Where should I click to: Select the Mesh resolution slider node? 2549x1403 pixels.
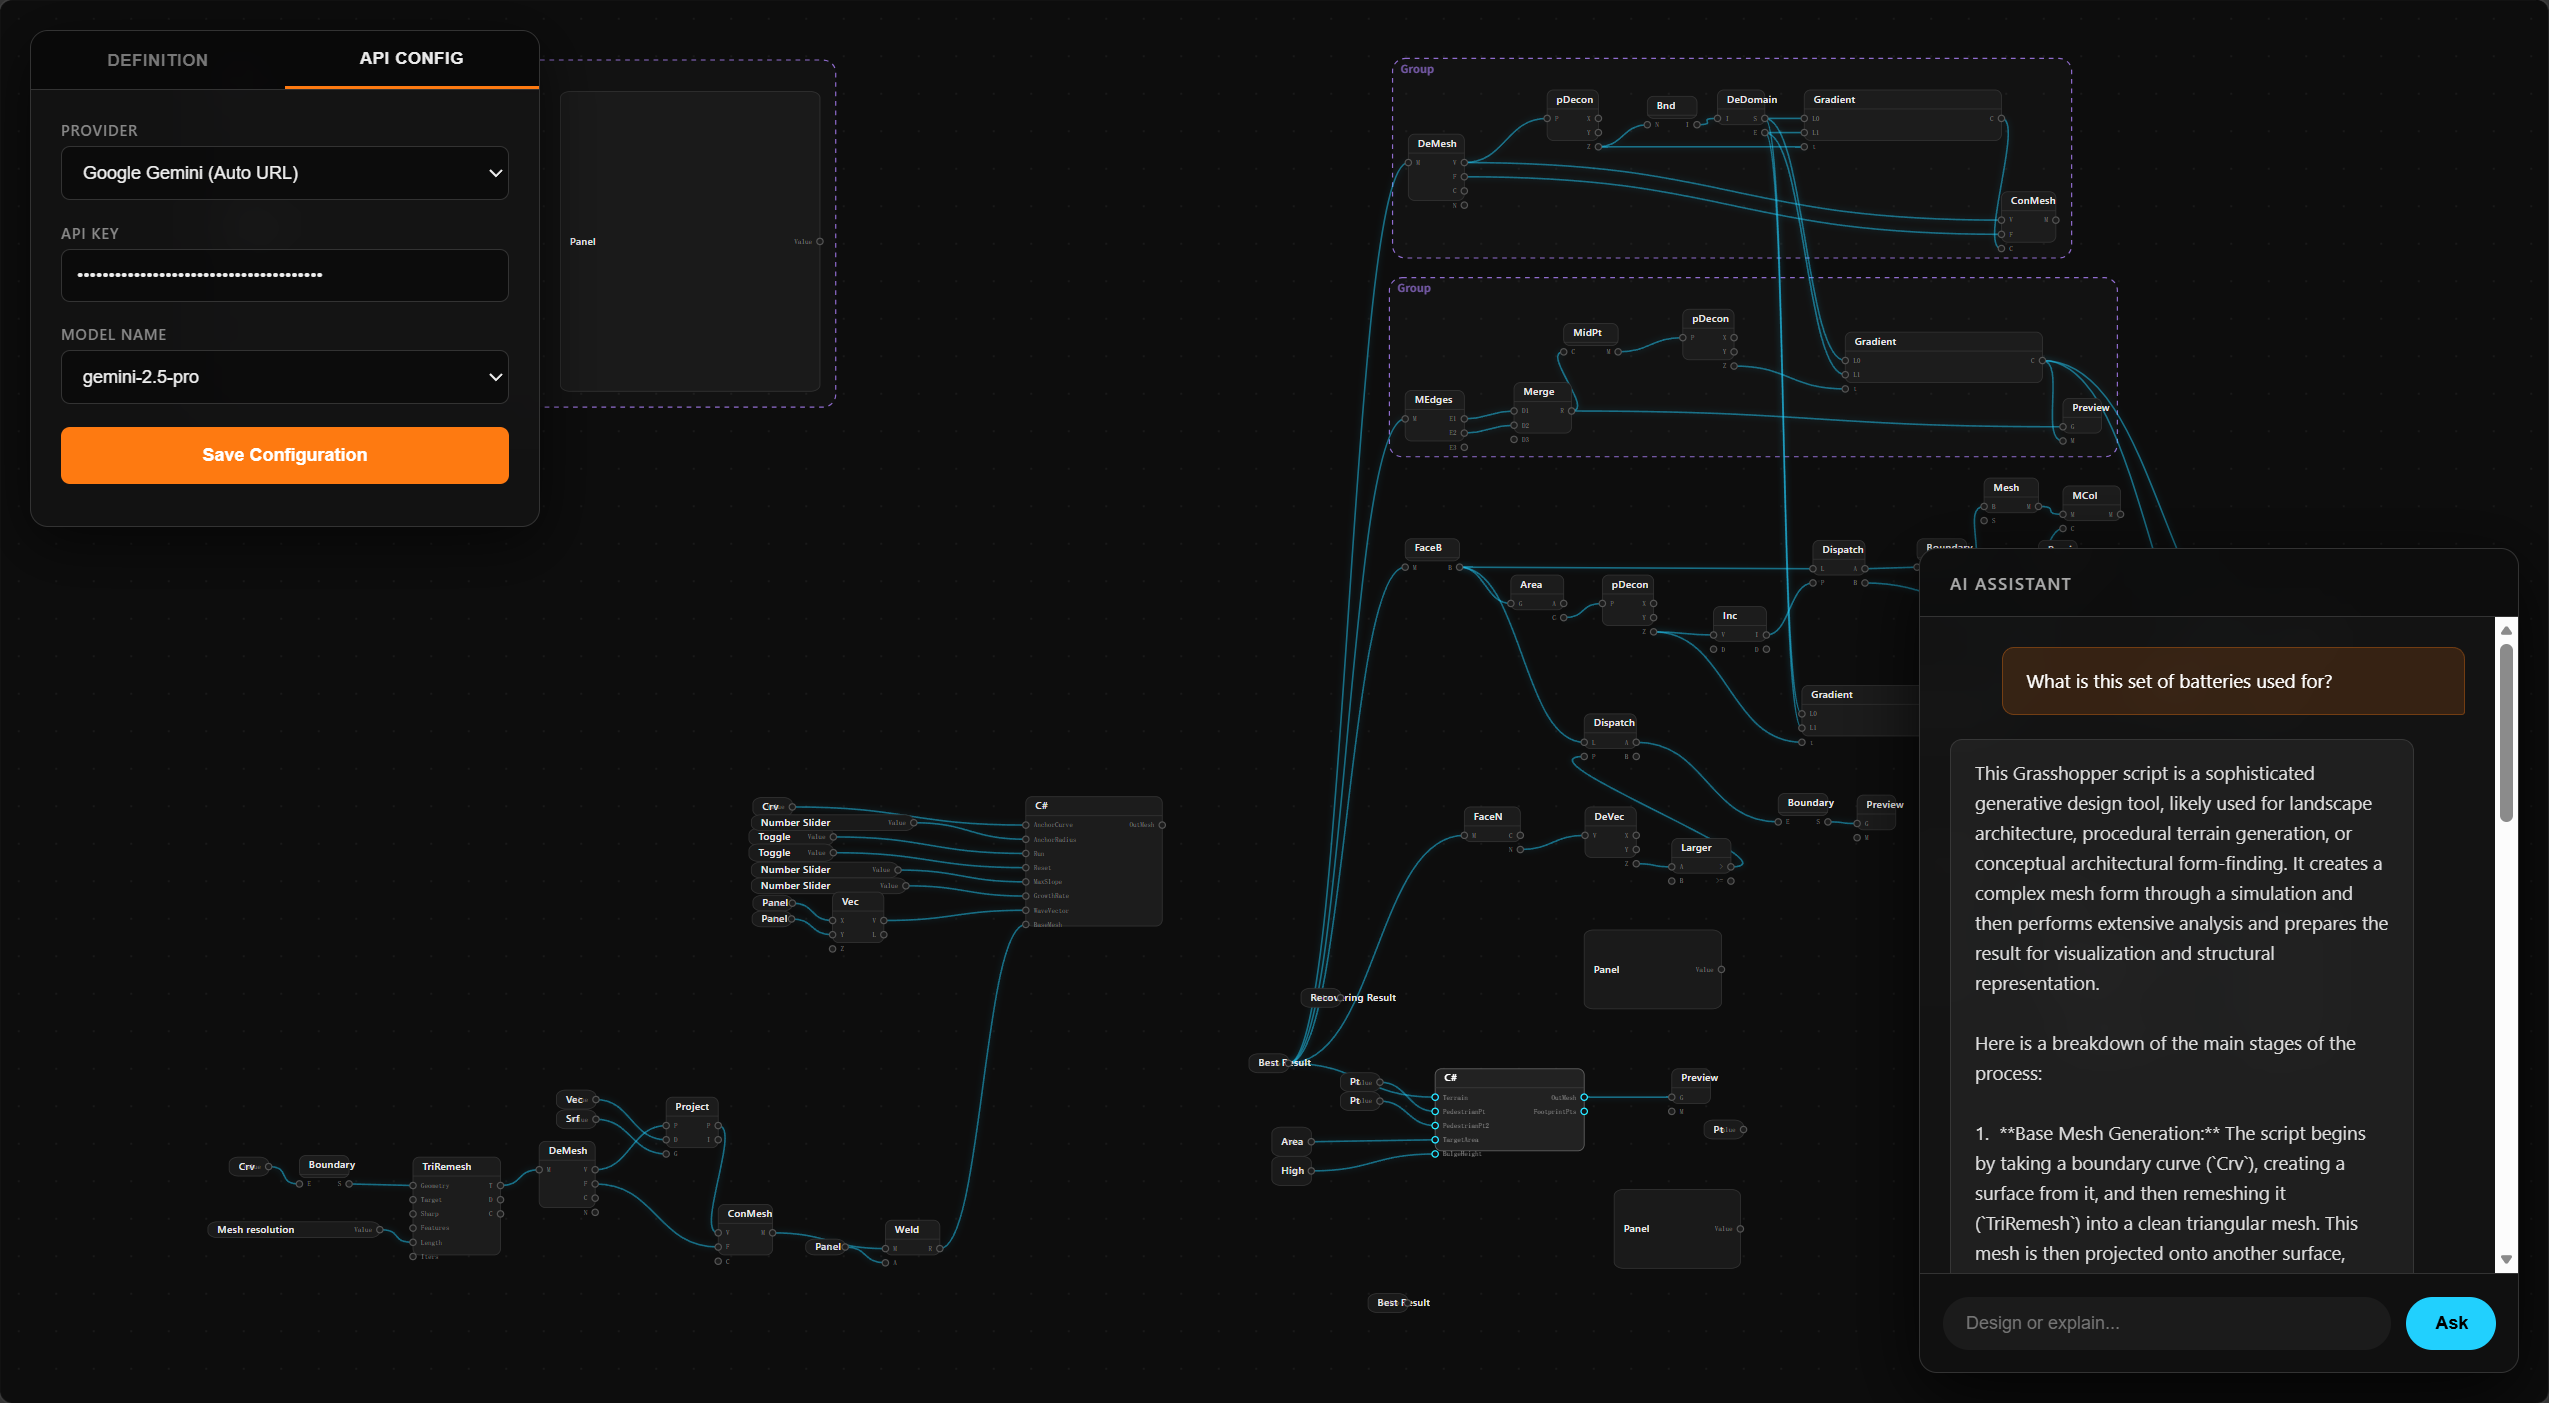(x=295, y=1229)
